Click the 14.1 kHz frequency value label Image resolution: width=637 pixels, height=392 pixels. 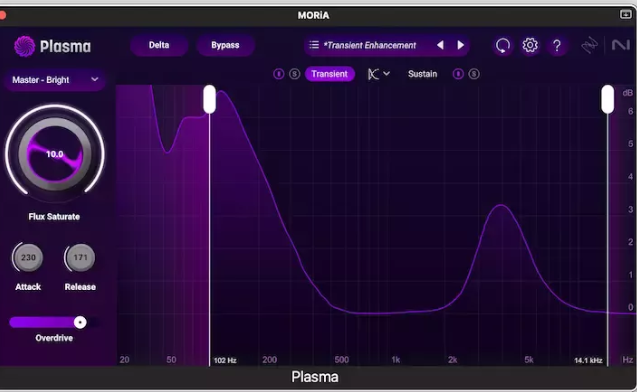tap(588, 360)
